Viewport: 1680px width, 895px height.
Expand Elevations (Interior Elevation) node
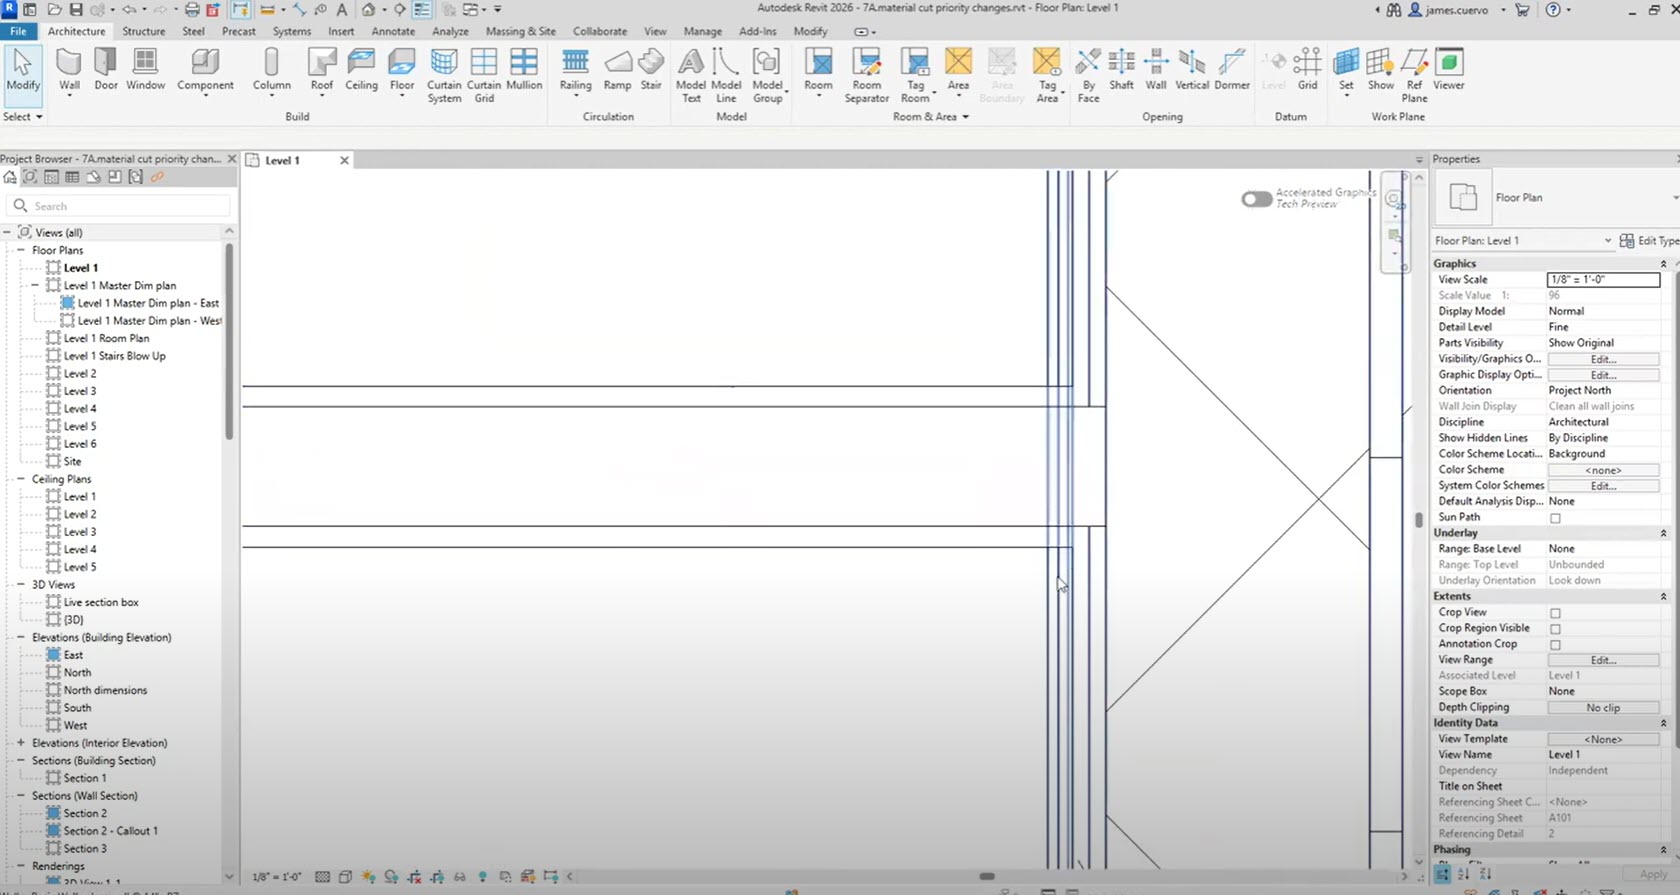point(21,743)
